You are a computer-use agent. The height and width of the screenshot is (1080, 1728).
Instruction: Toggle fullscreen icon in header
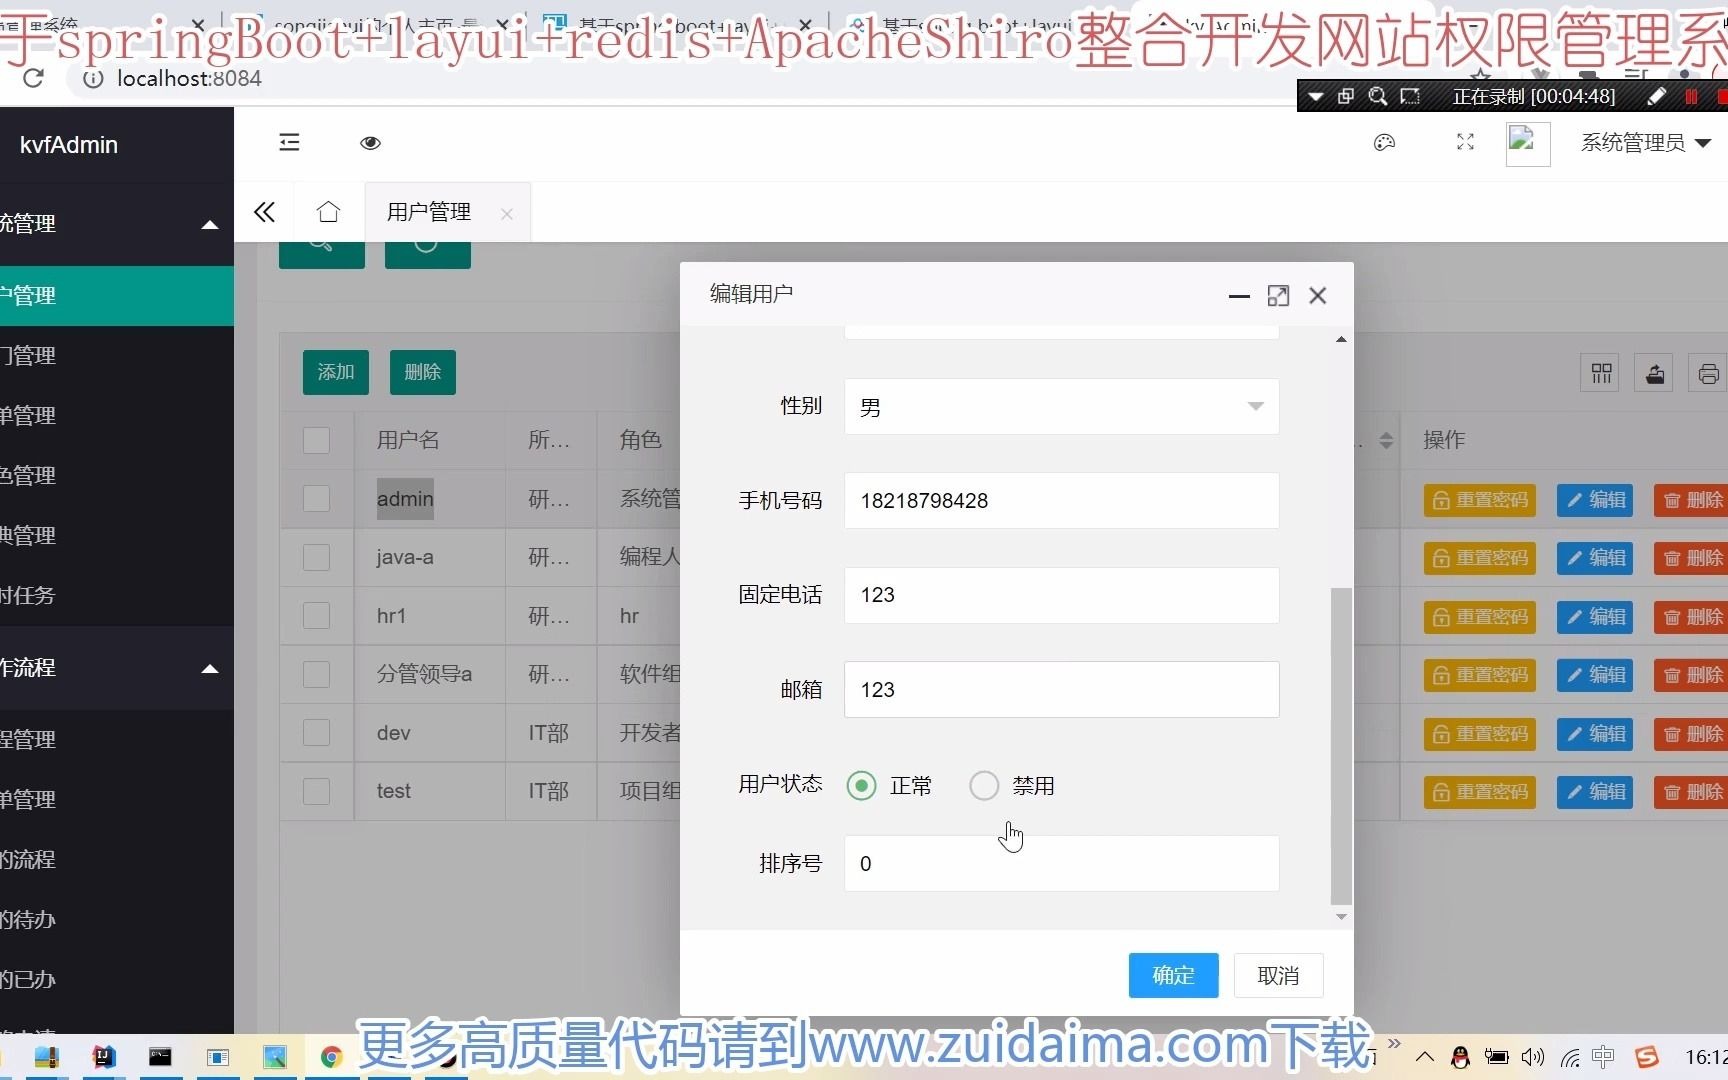pos(1465,143)
